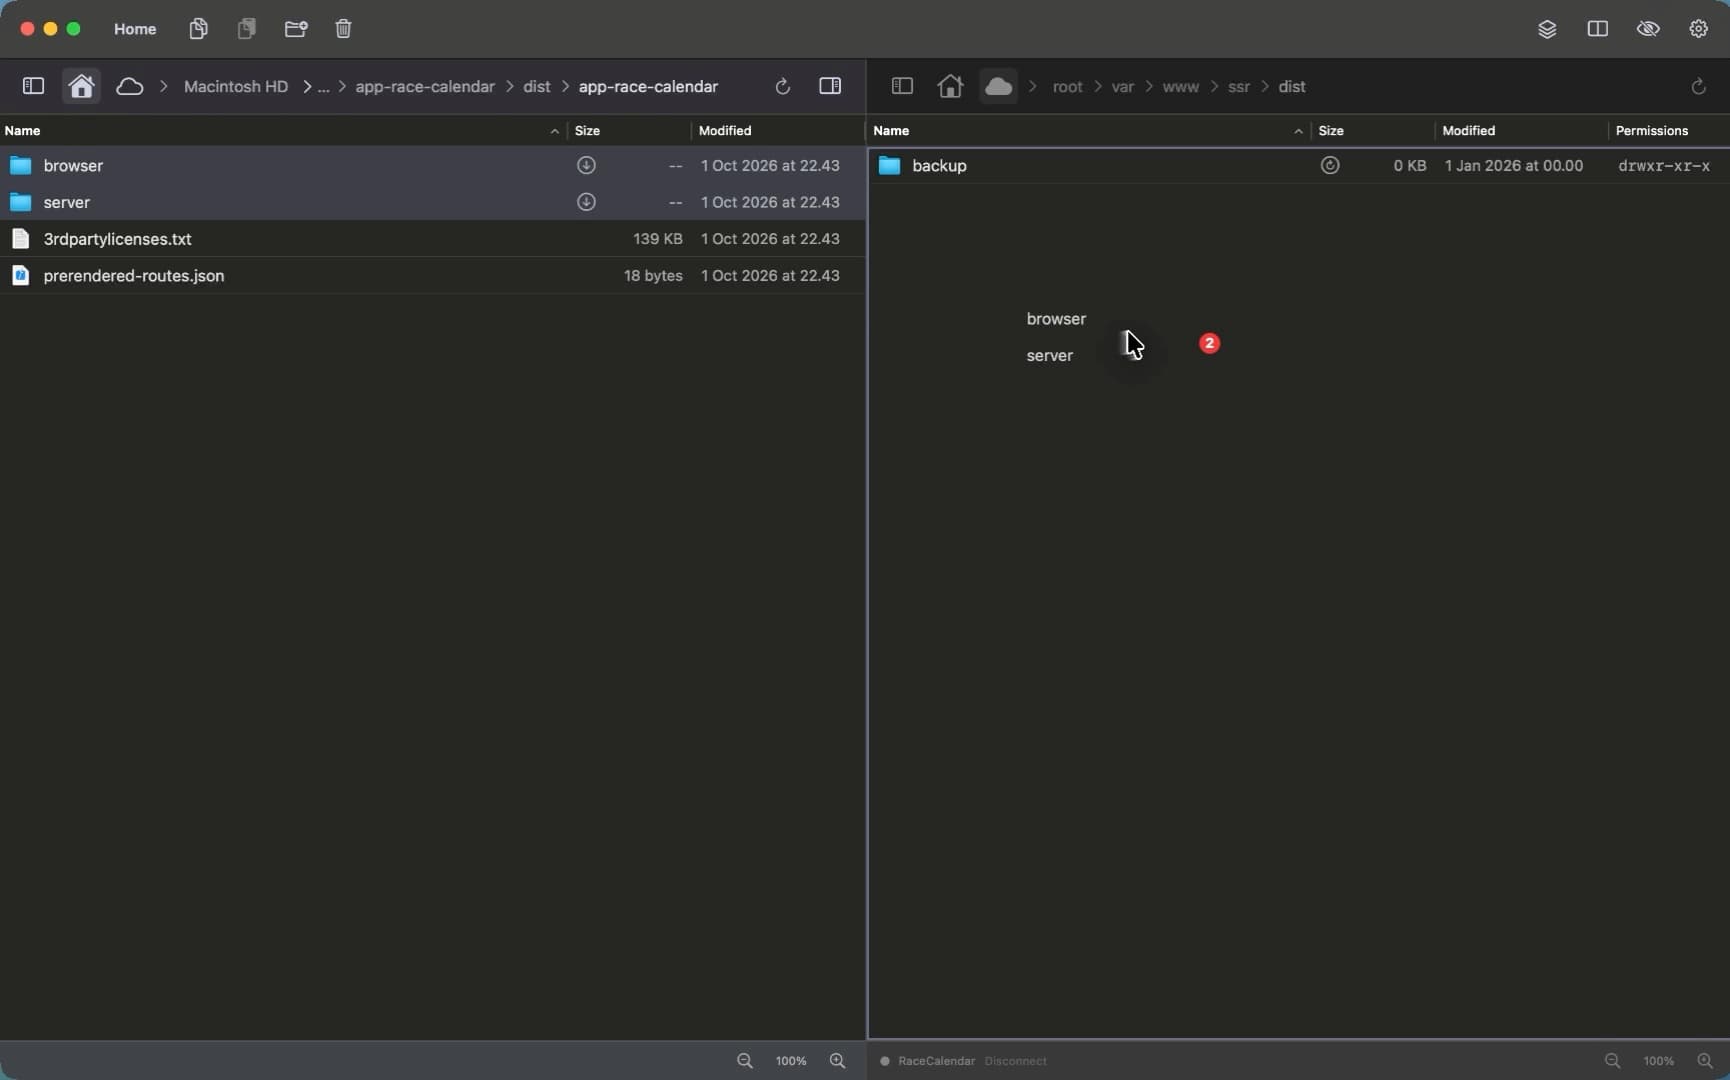Click RaceCalendar connection name
Image resolution: width=1730 pixels, height=1080 pixels.
[x=936, y=1061]
